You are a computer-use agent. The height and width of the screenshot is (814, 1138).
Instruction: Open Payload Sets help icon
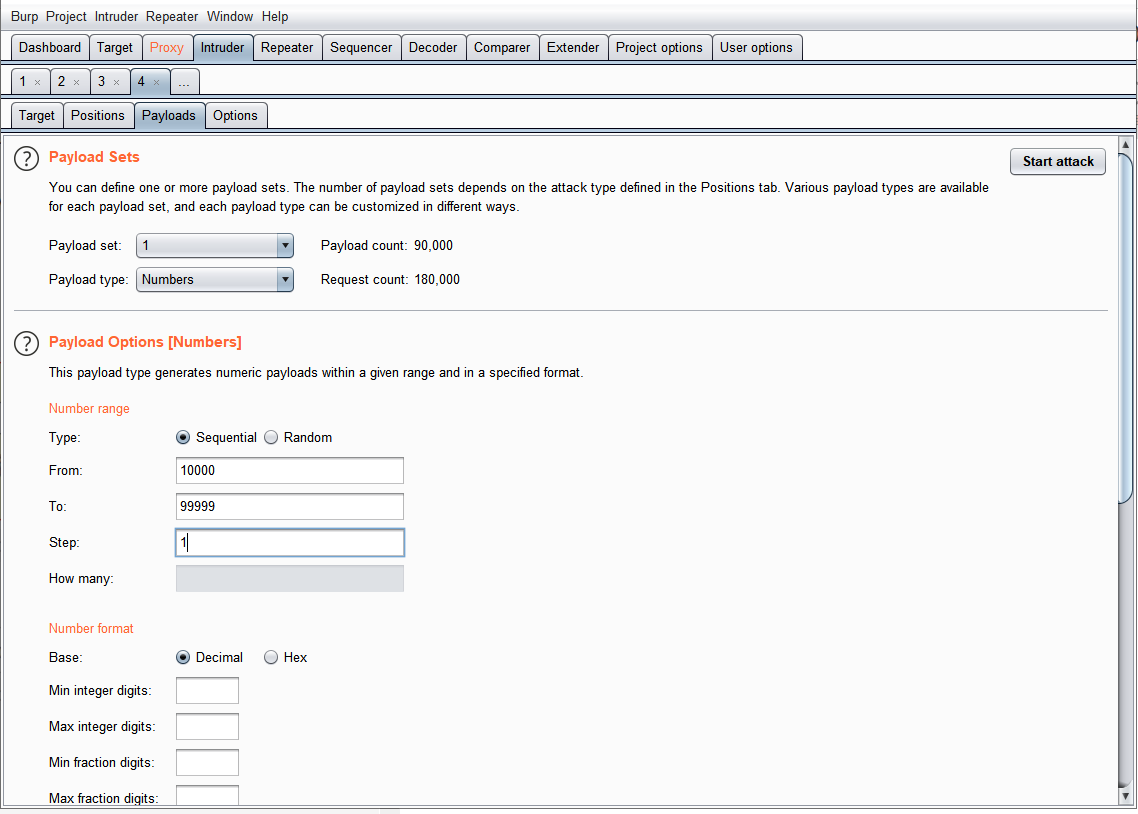(26, 158)
